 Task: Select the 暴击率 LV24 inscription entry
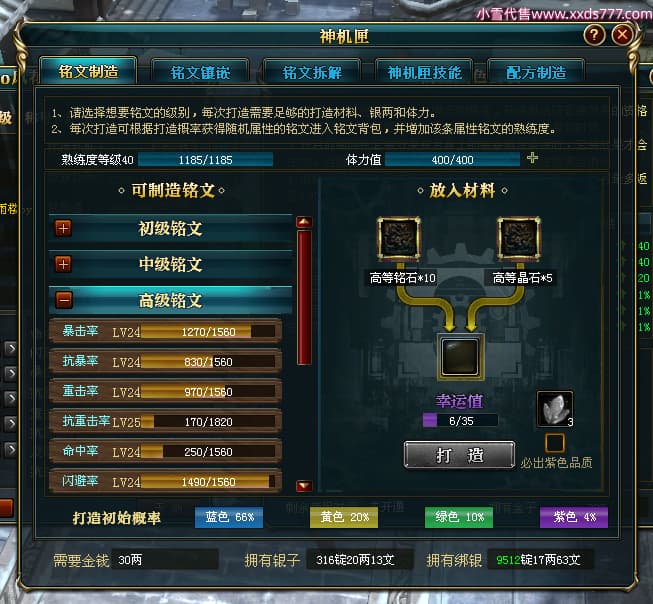pyautogui.click(x=166, y=332)
